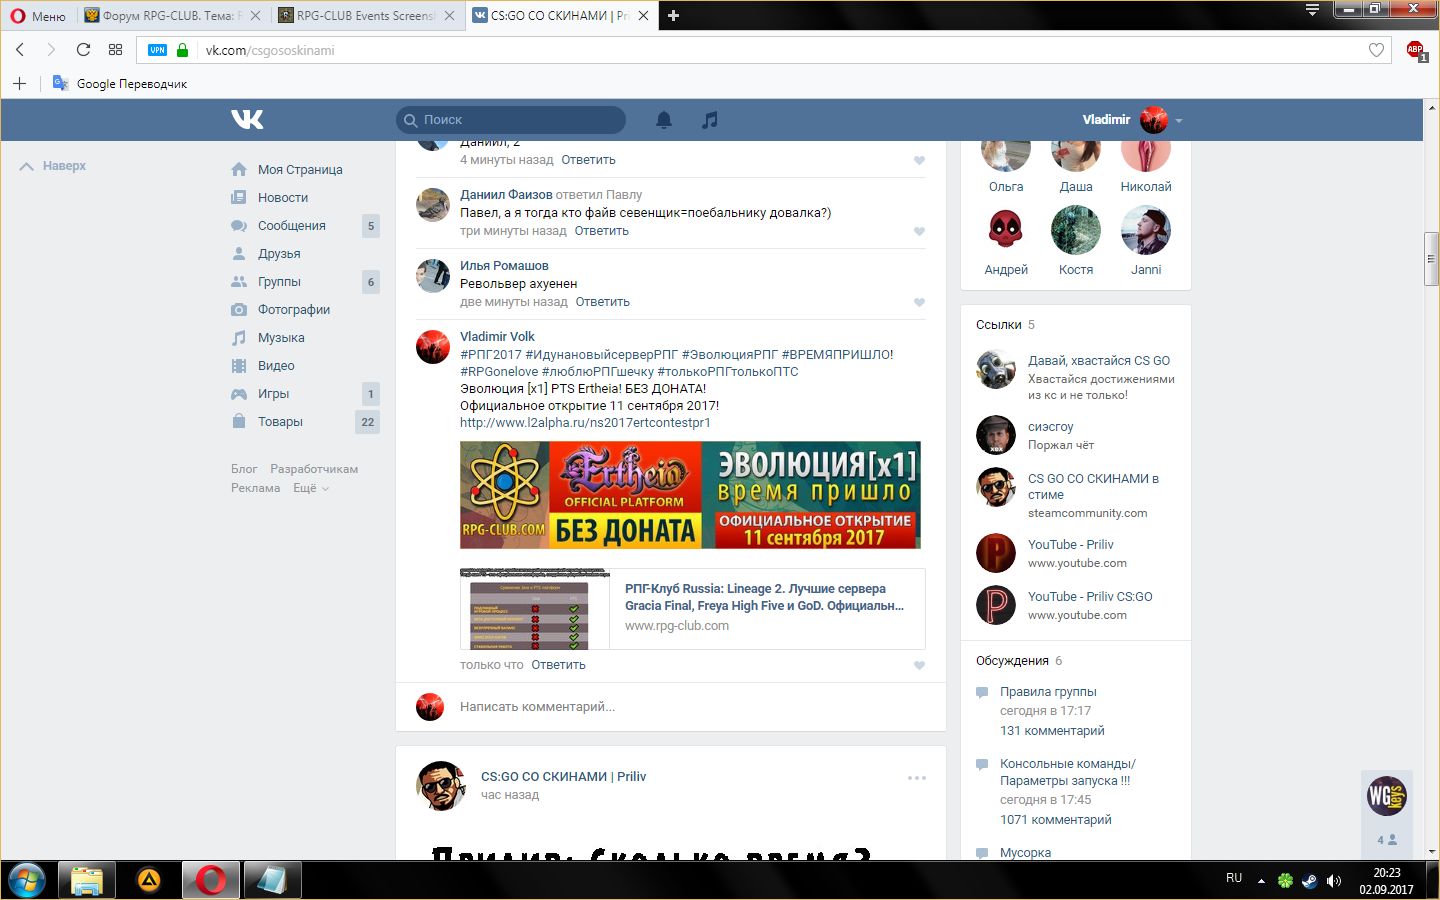Open a new browser tab with plus
The image size is (1440, 900).
[x=673, y=16]
